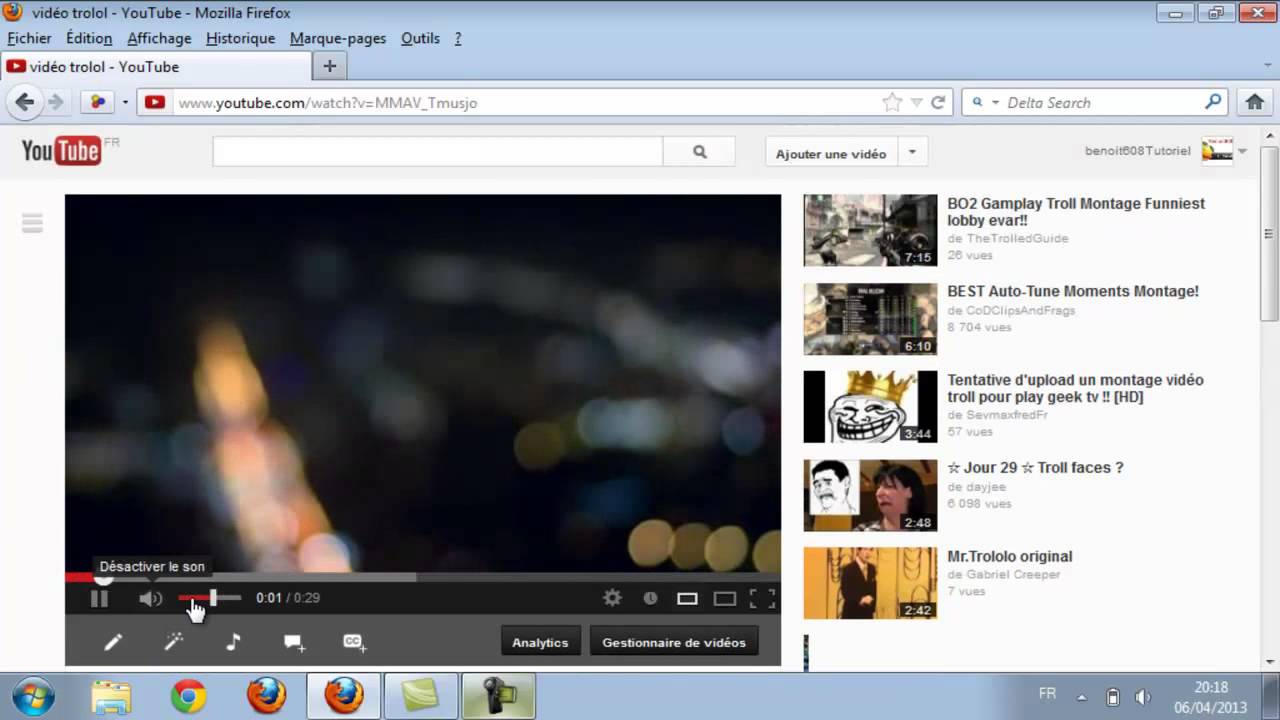The width and height of the screenshot is (1280, 720).
Task: Go forward one page
Action: click(x=56, y=102)
